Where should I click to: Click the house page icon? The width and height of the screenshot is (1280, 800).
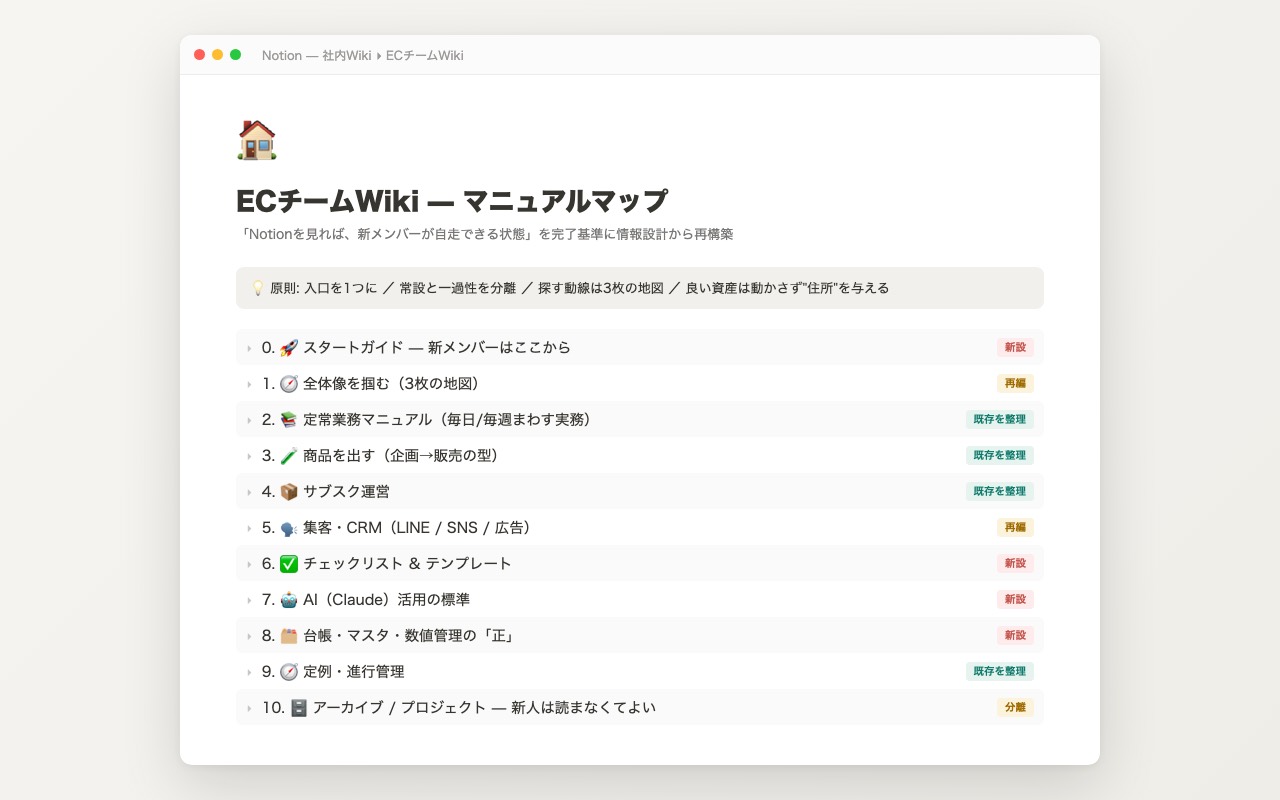tap(256, 140)
